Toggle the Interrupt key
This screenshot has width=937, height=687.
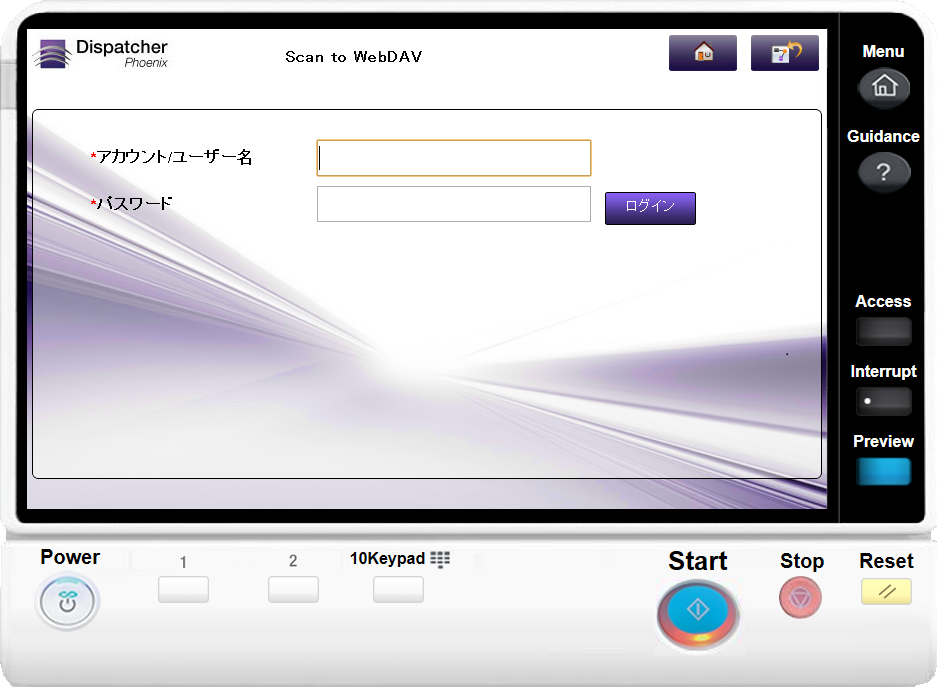click(x=883, y=401)
